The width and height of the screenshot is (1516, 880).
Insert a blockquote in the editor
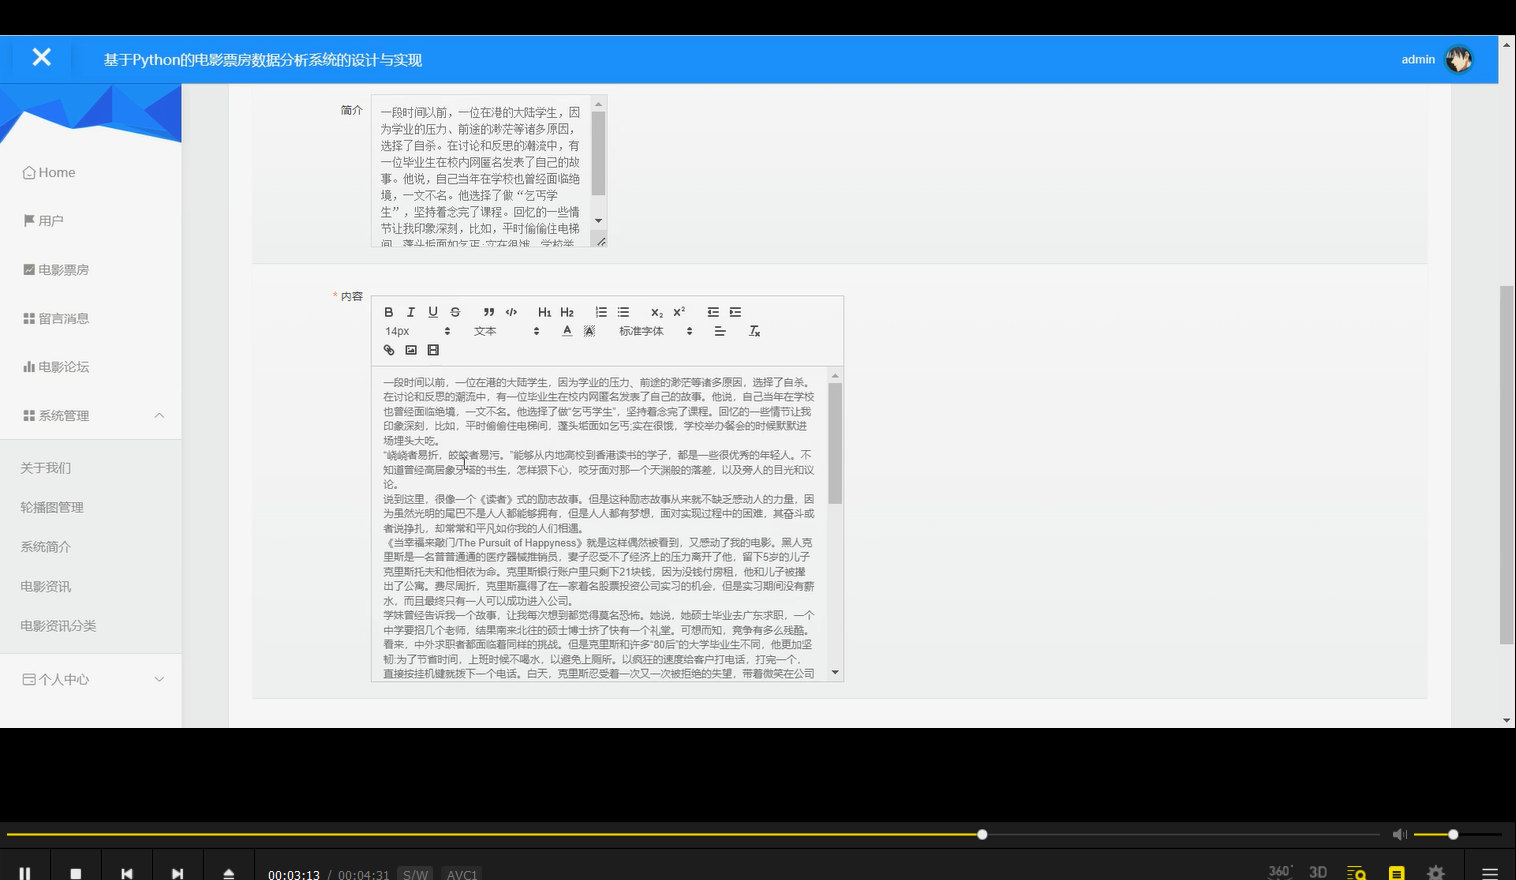(x=489, y=312)
